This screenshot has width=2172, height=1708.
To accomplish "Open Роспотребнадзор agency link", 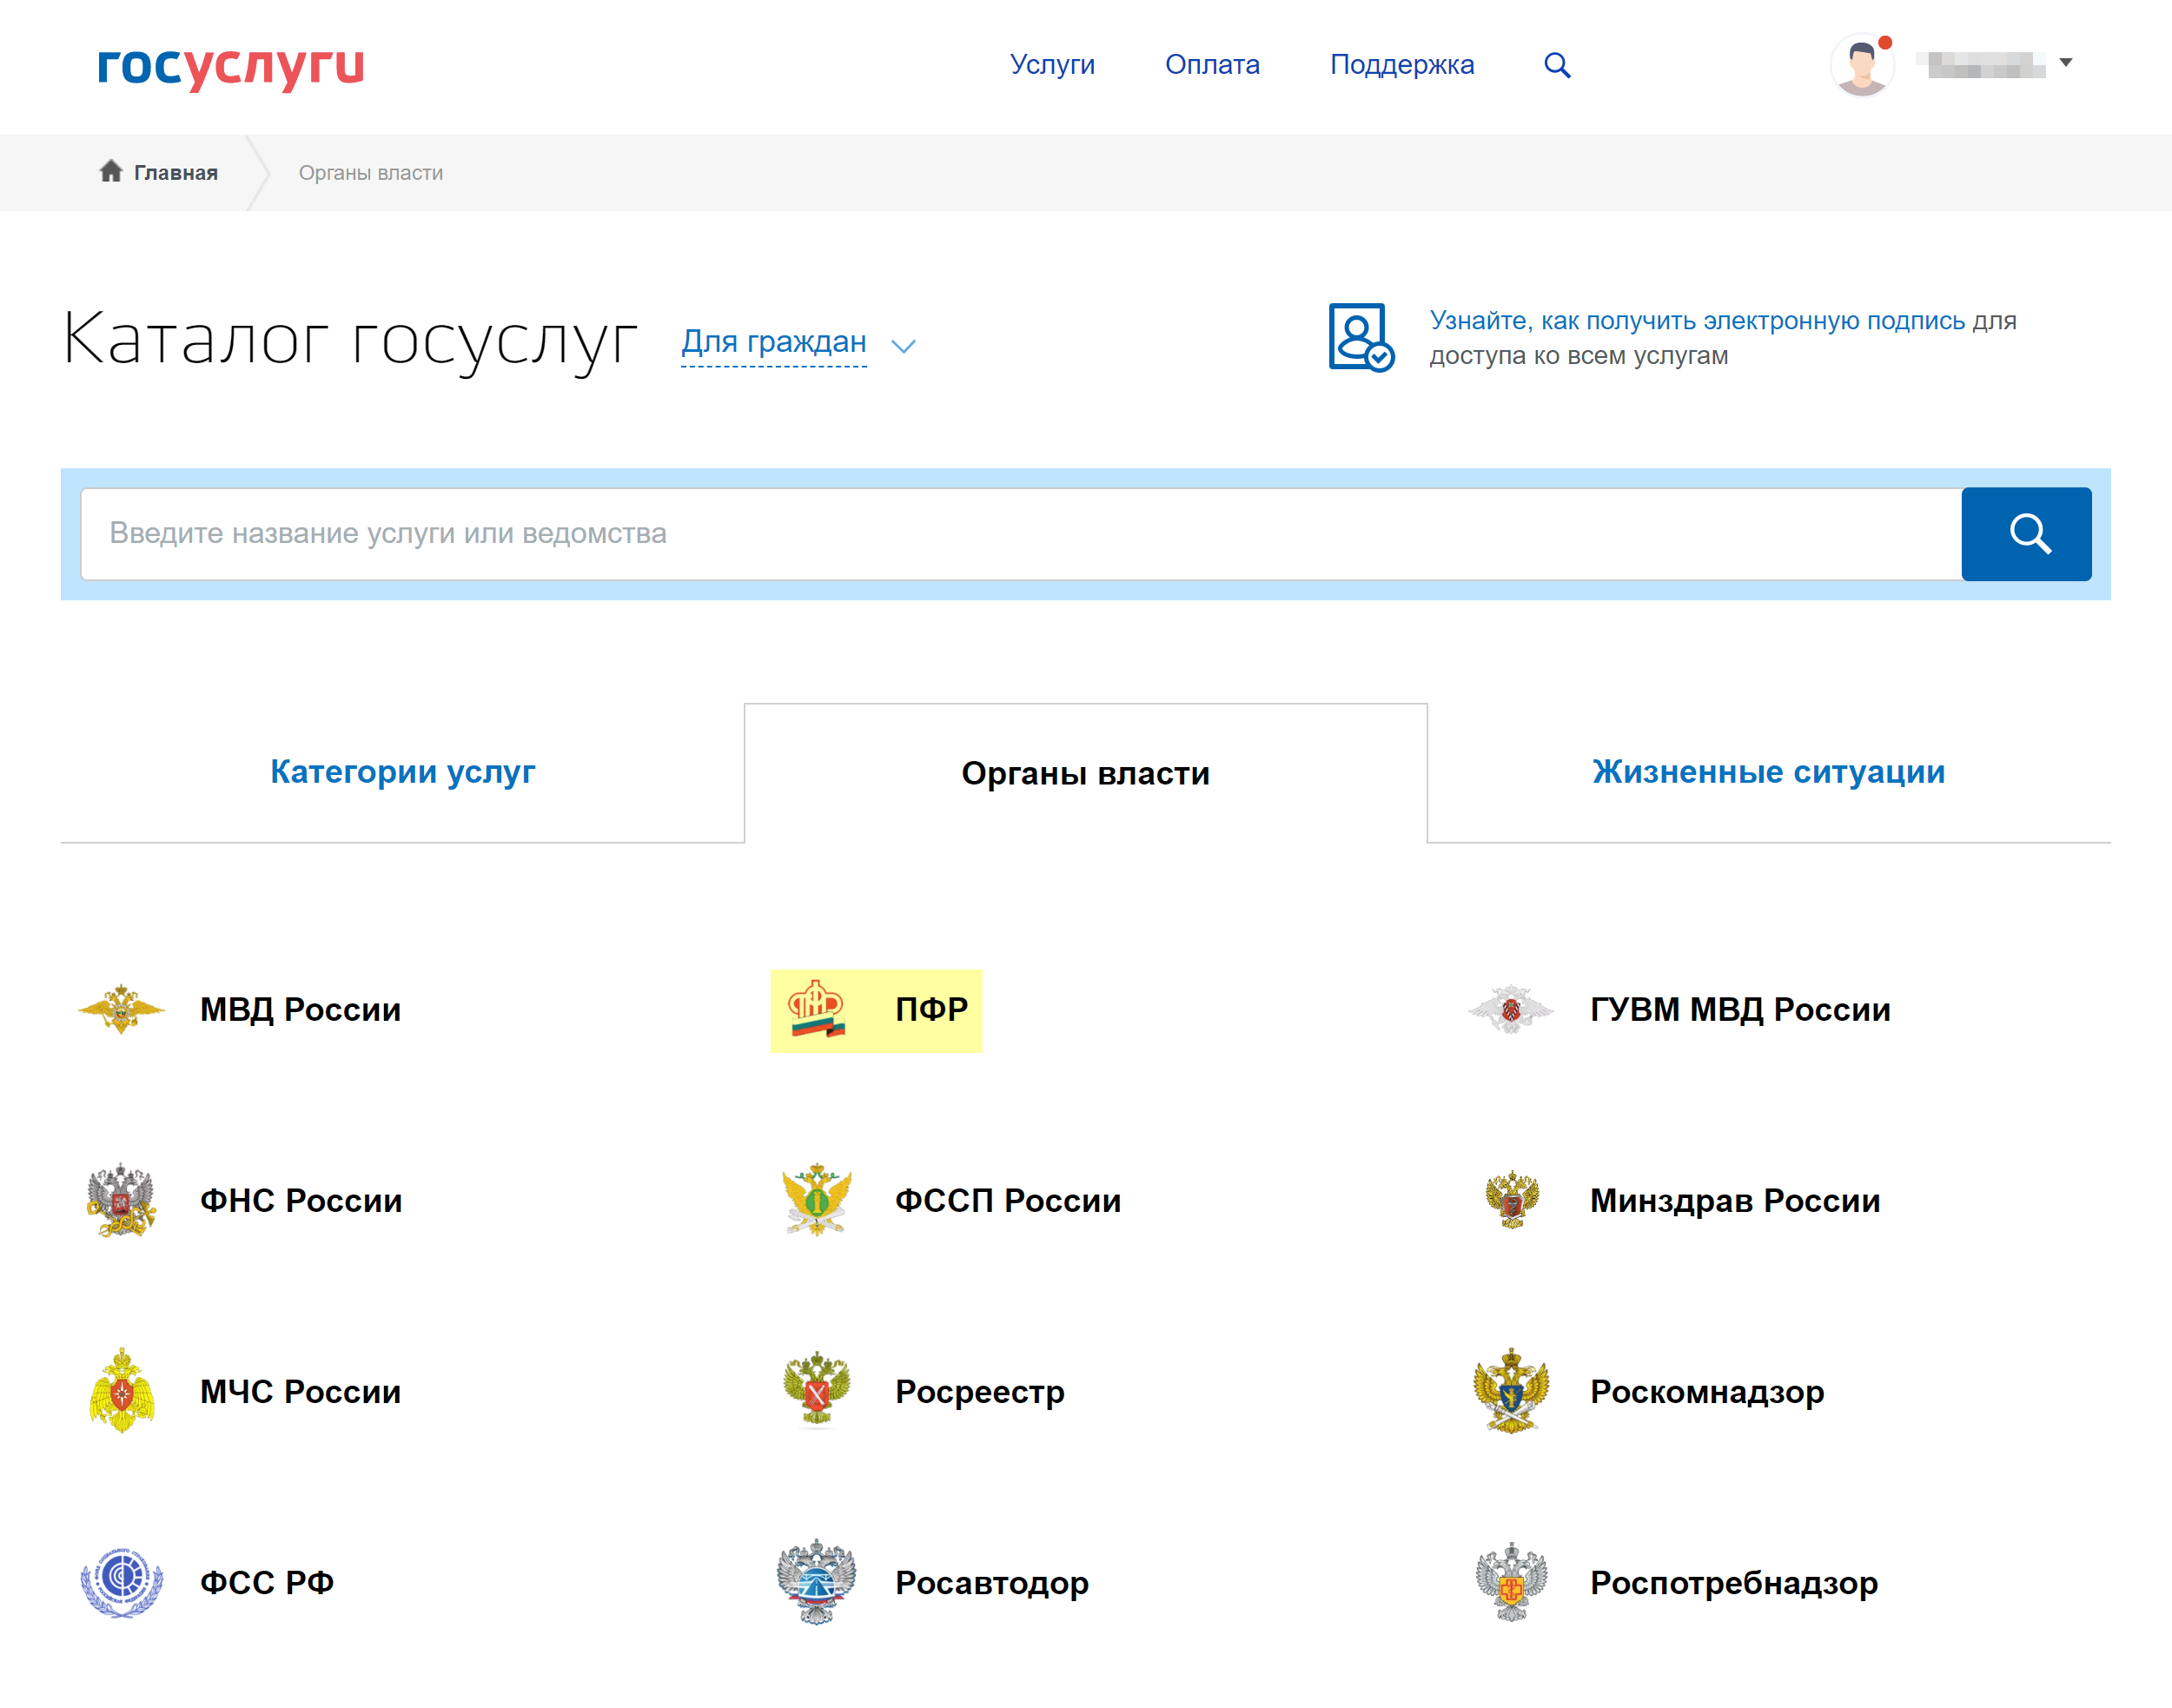I will pos(1734,1583).
